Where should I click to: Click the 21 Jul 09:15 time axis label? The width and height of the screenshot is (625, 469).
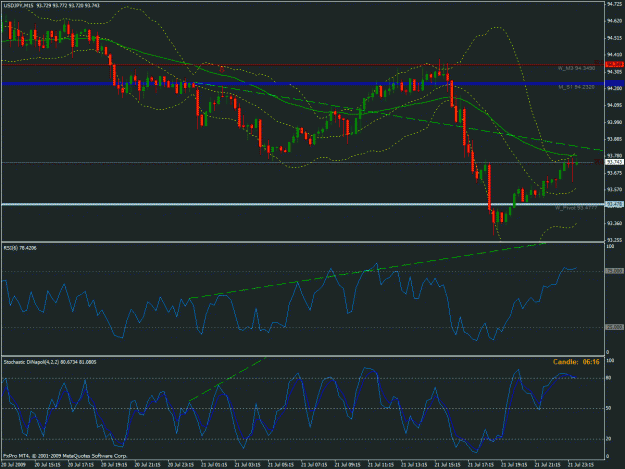348,465
